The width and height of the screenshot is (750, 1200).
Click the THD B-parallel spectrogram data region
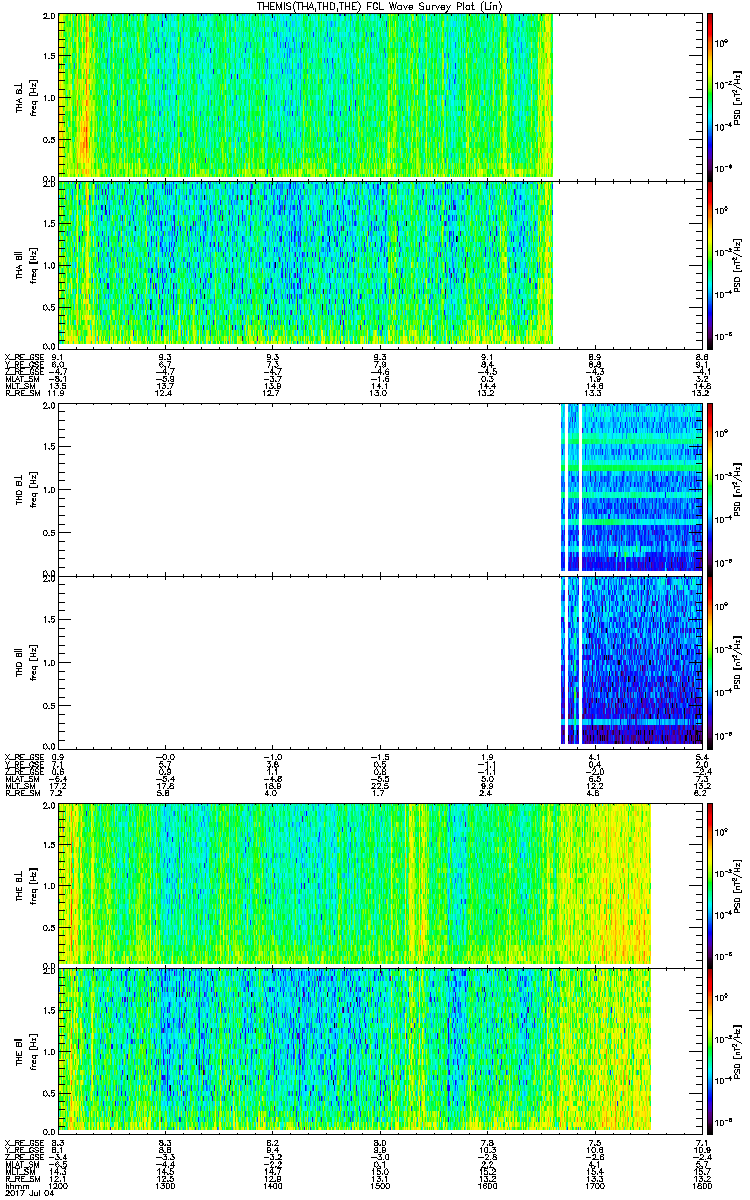pos(631,660)
